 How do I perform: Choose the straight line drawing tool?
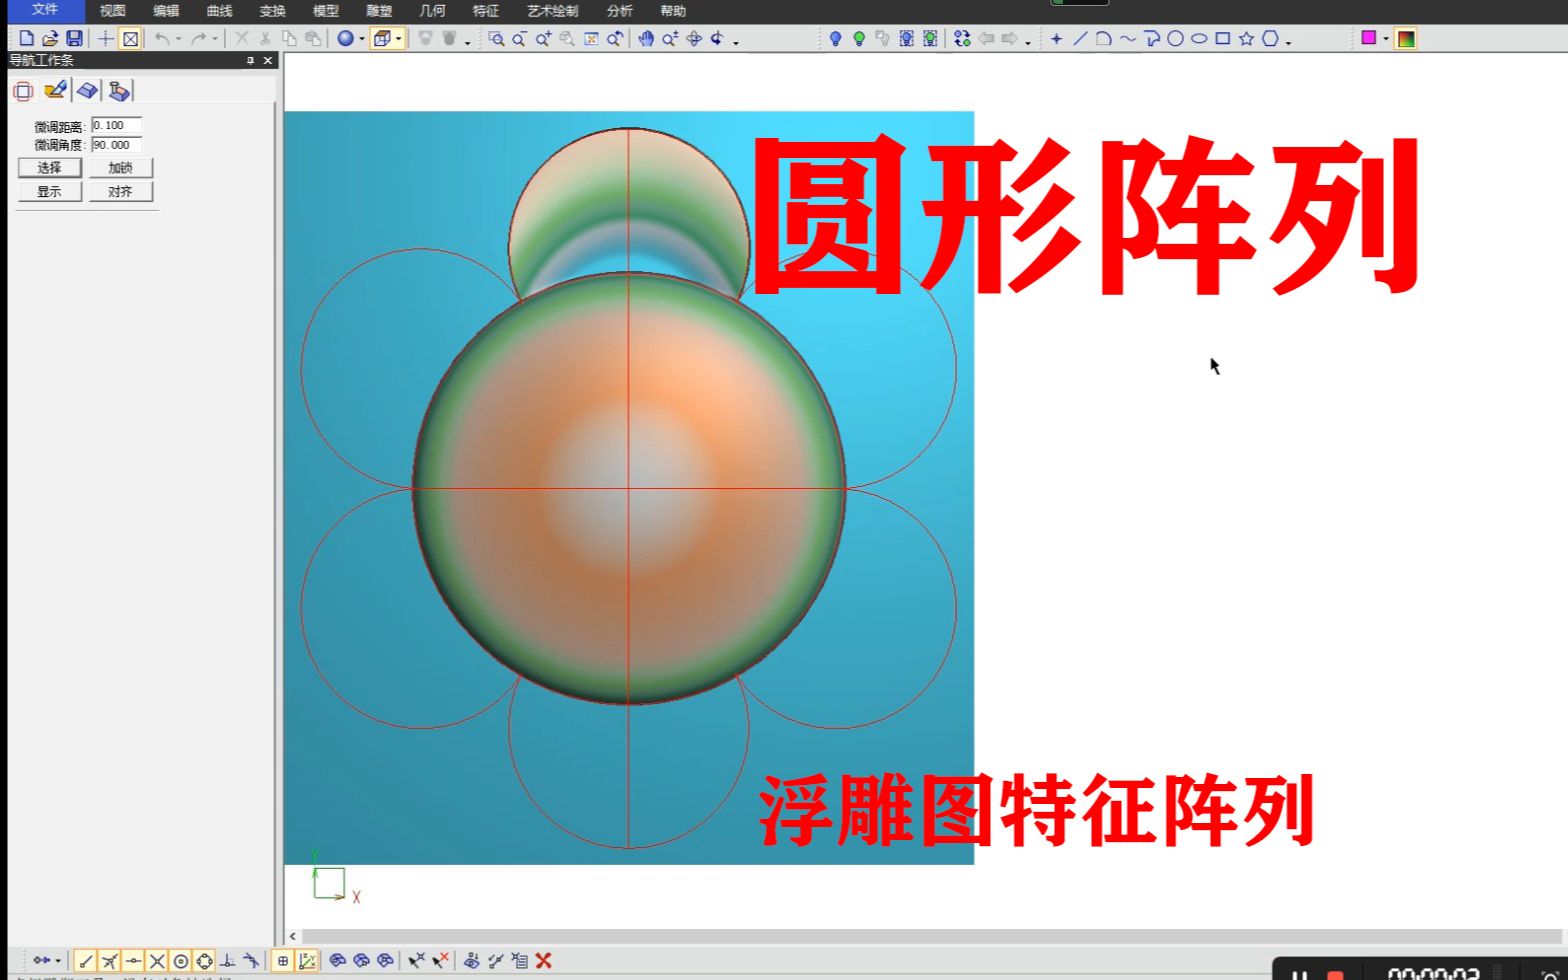[x=1080, y=38]
